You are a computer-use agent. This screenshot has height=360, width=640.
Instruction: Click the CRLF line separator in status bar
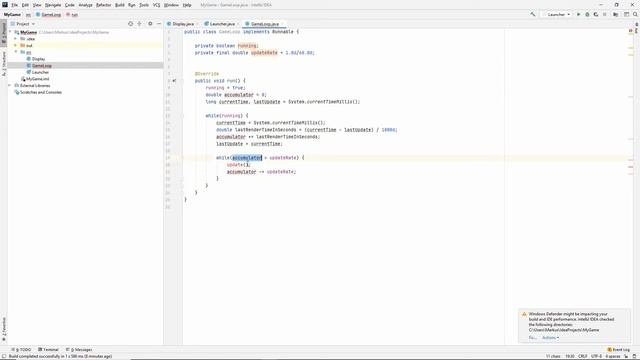[583, 356]
